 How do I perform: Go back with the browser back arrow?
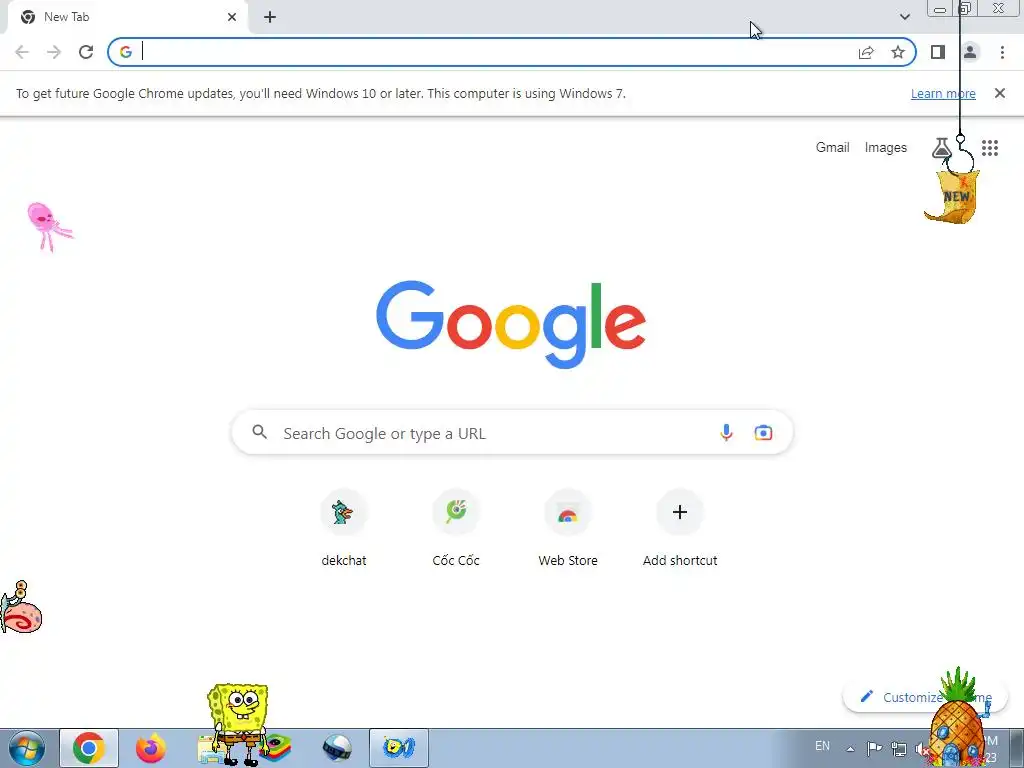[x=22, y=52]
